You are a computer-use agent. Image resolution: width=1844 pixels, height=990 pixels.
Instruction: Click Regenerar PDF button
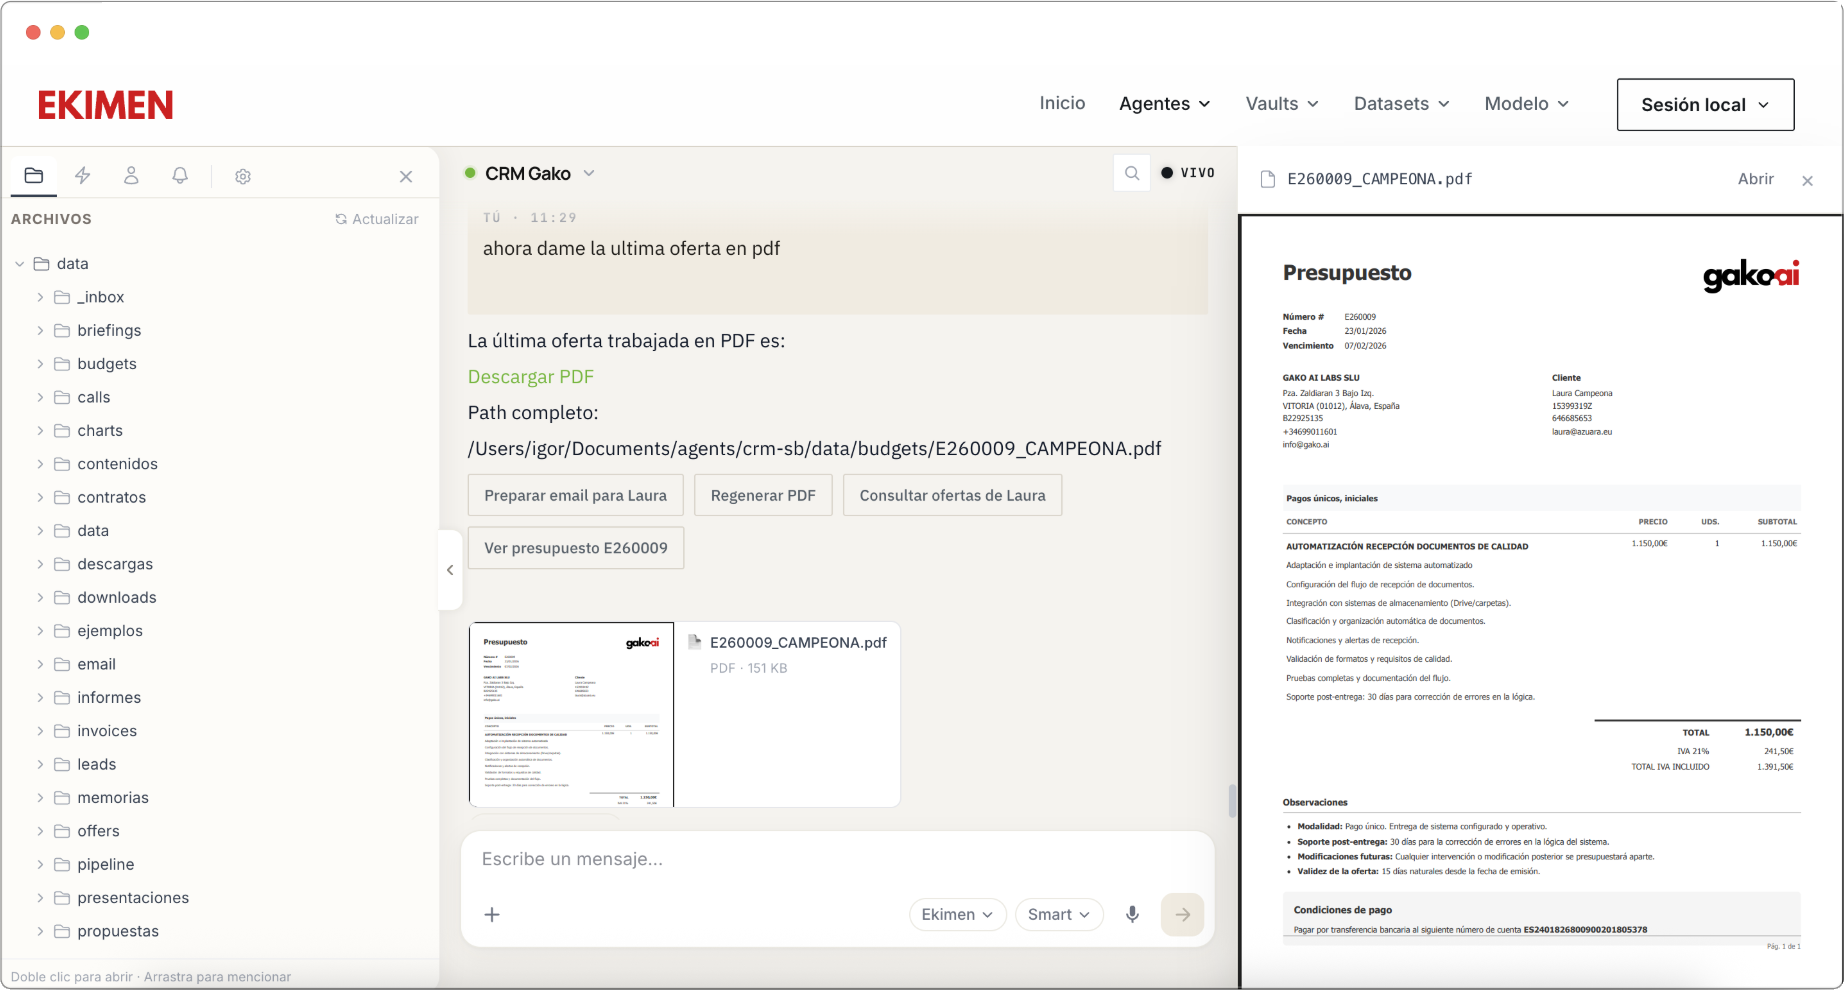(763, 495)
